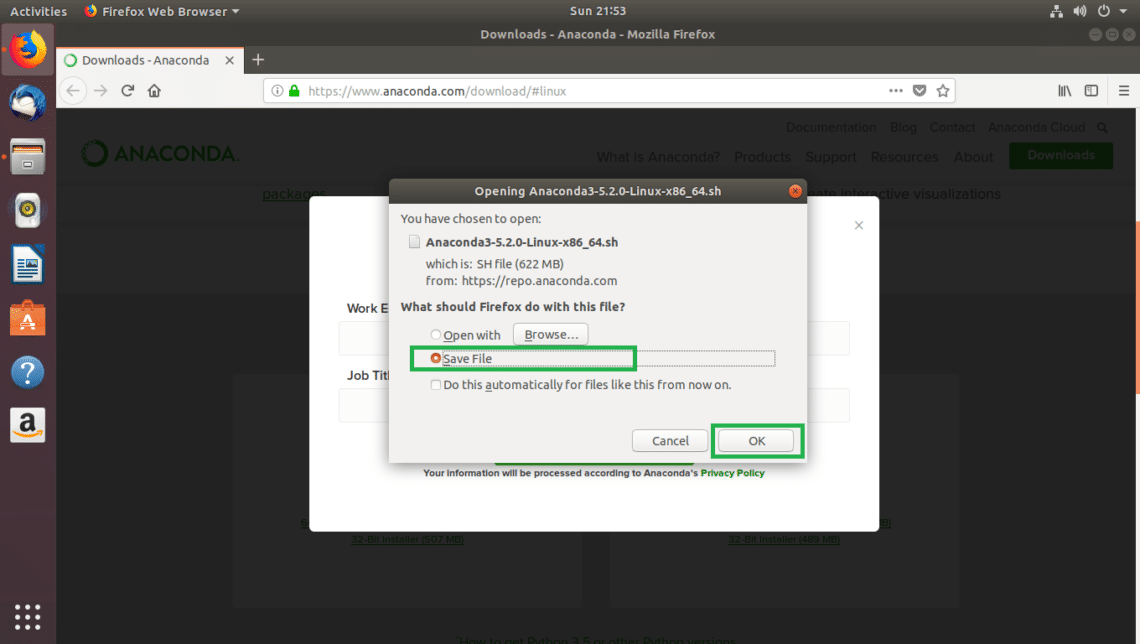Image resolution: width=1140 pixels, height=644 pixels.
Task: Open the Support menu
Action: [x=831, y=157]
